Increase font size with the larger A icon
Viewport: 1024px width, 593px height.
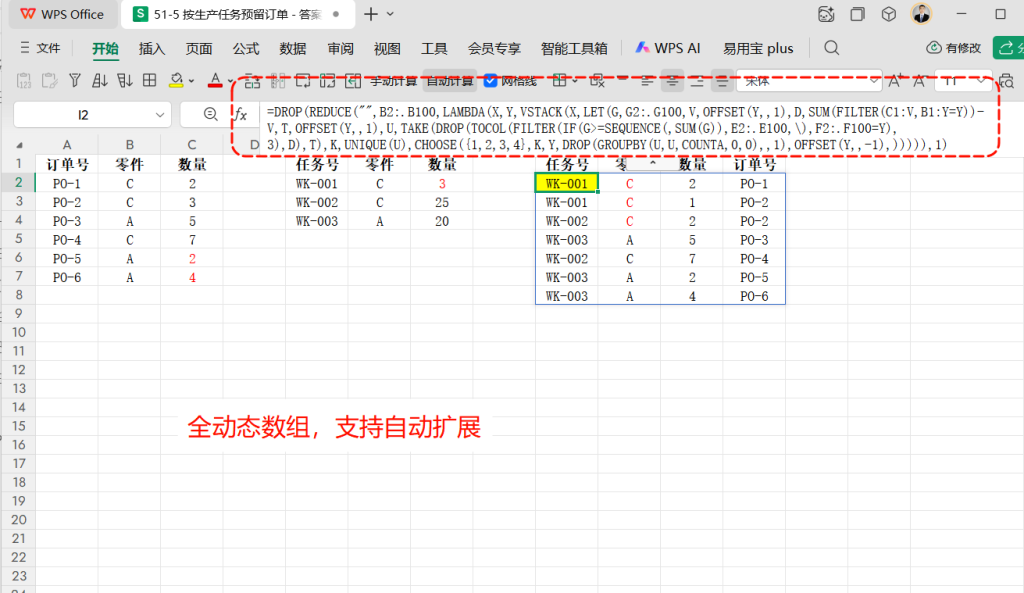894,81
